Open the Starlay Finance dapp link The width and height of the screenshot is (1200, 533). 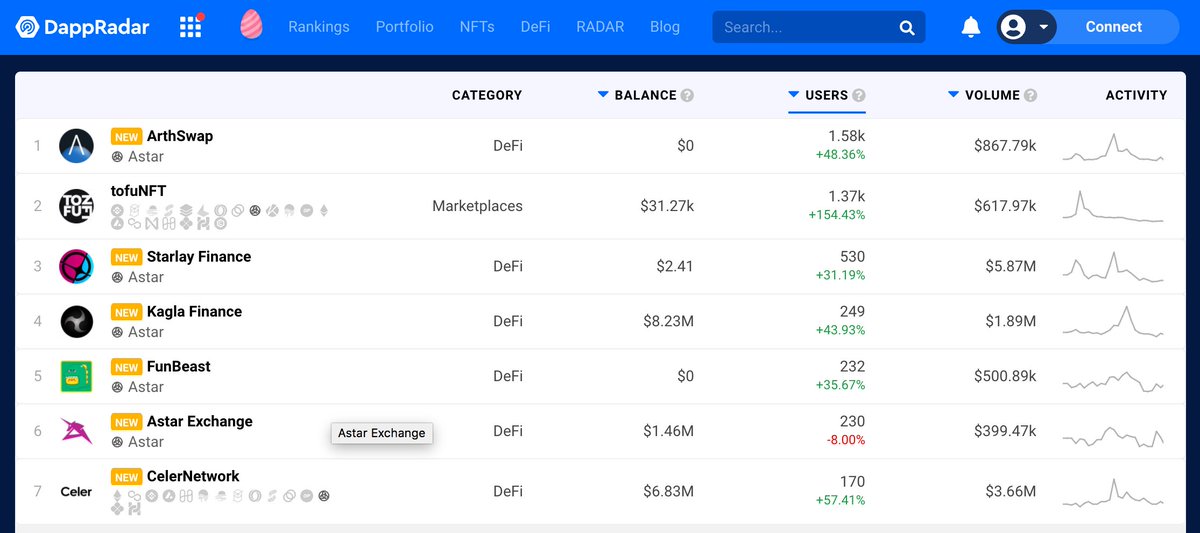[x=199, y=256]
